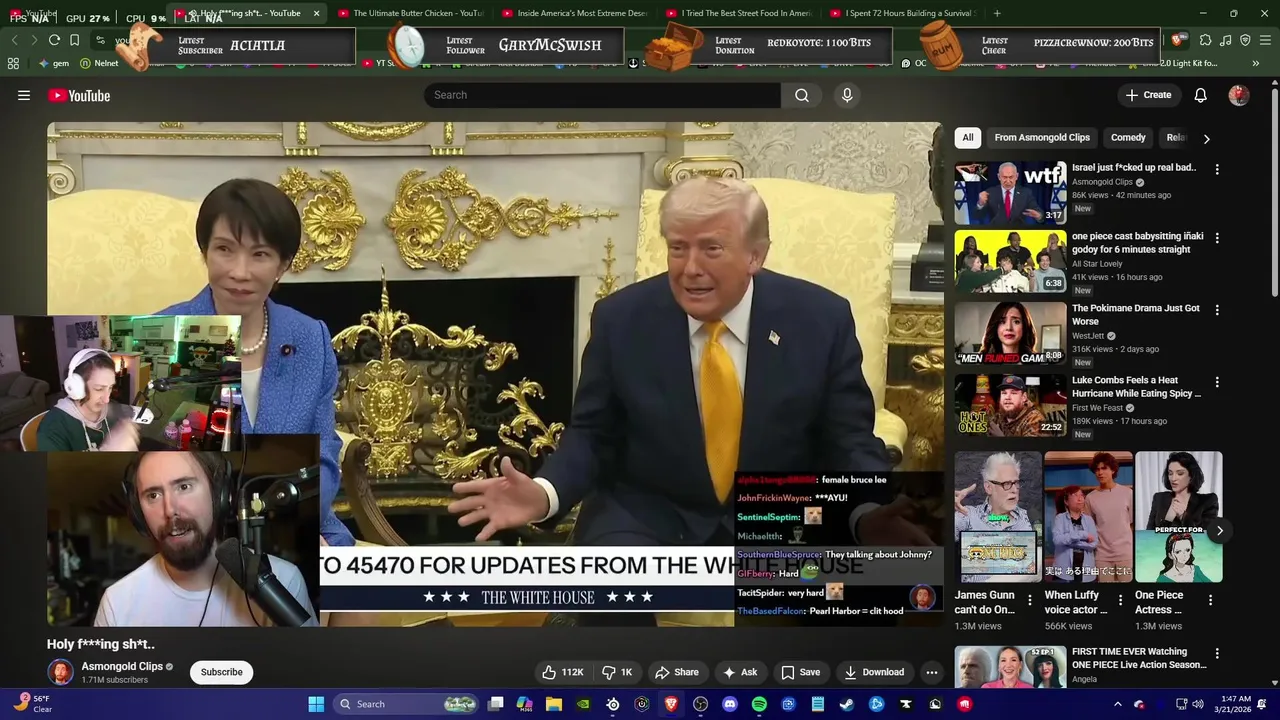
Task: Dislike the video with 1K dislikes
Action: tap(617, 672)
